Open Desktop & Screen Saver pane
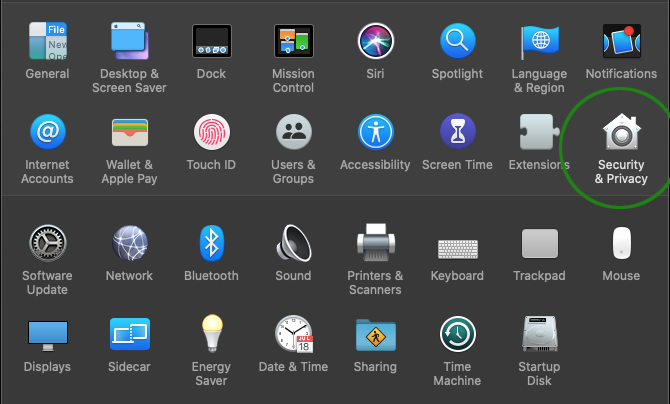Viewport: 670px width, 404px height. click(x=129, y=41)
